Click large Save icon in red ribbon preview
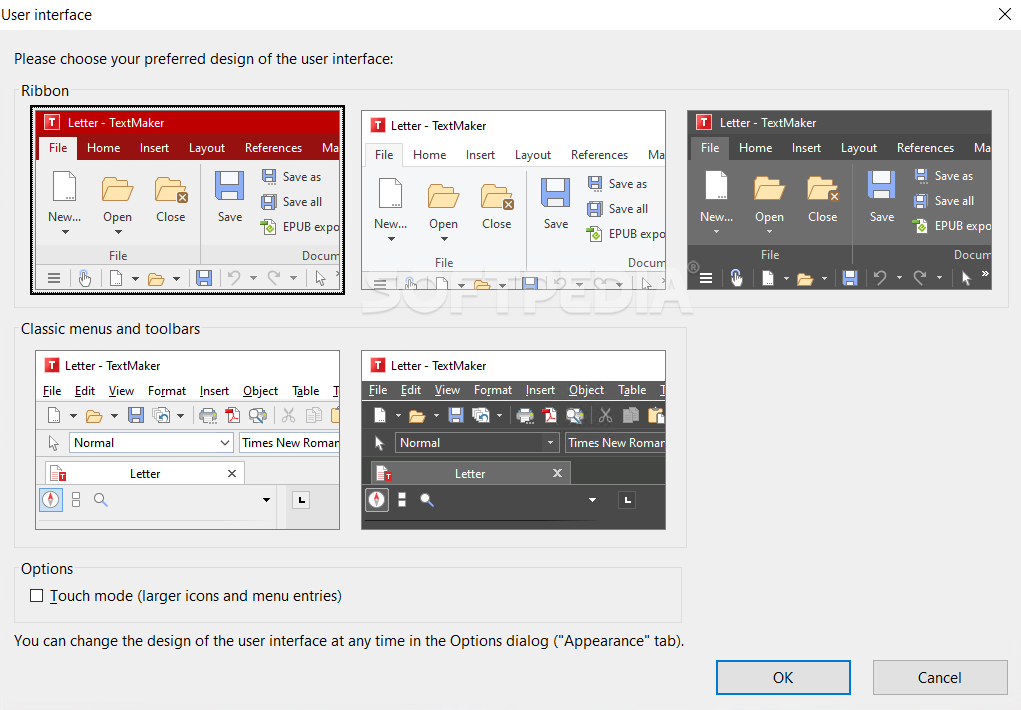 pyautogui.click(x=229, y=186)
